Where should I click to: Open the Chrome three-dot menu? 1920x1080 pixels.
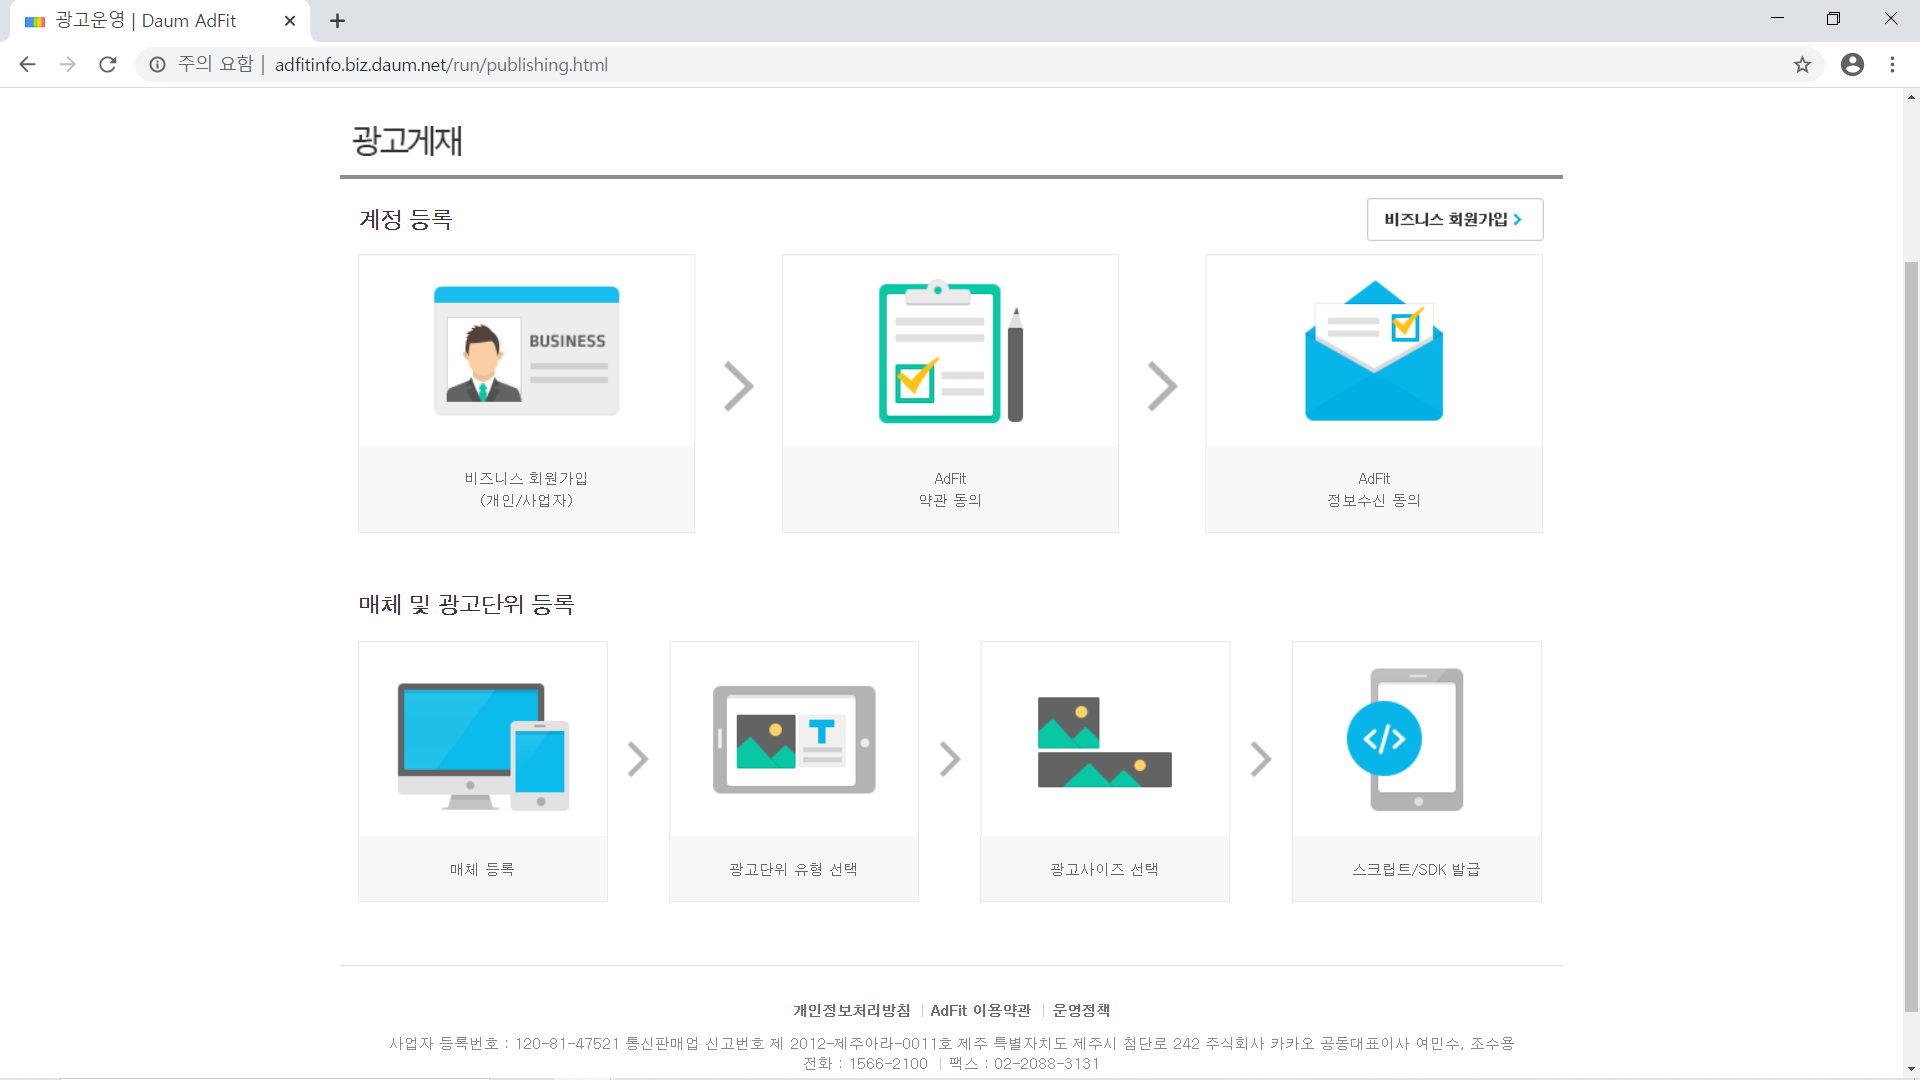pos(1892,65)
